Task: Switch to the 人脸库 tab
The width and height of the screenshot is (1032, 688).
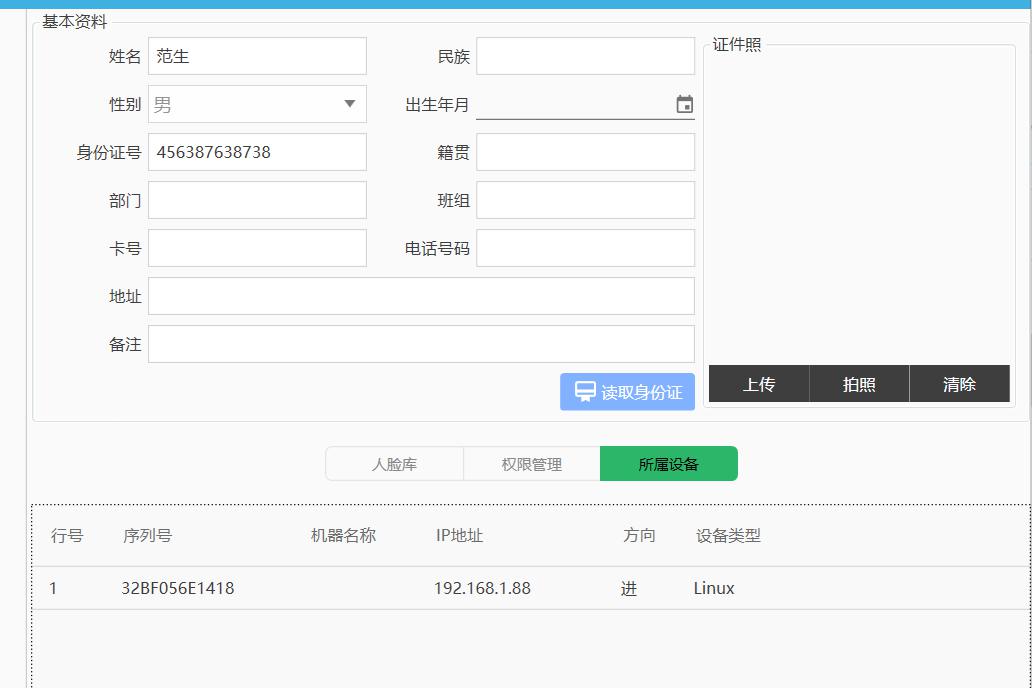Action: click(394, 464)
